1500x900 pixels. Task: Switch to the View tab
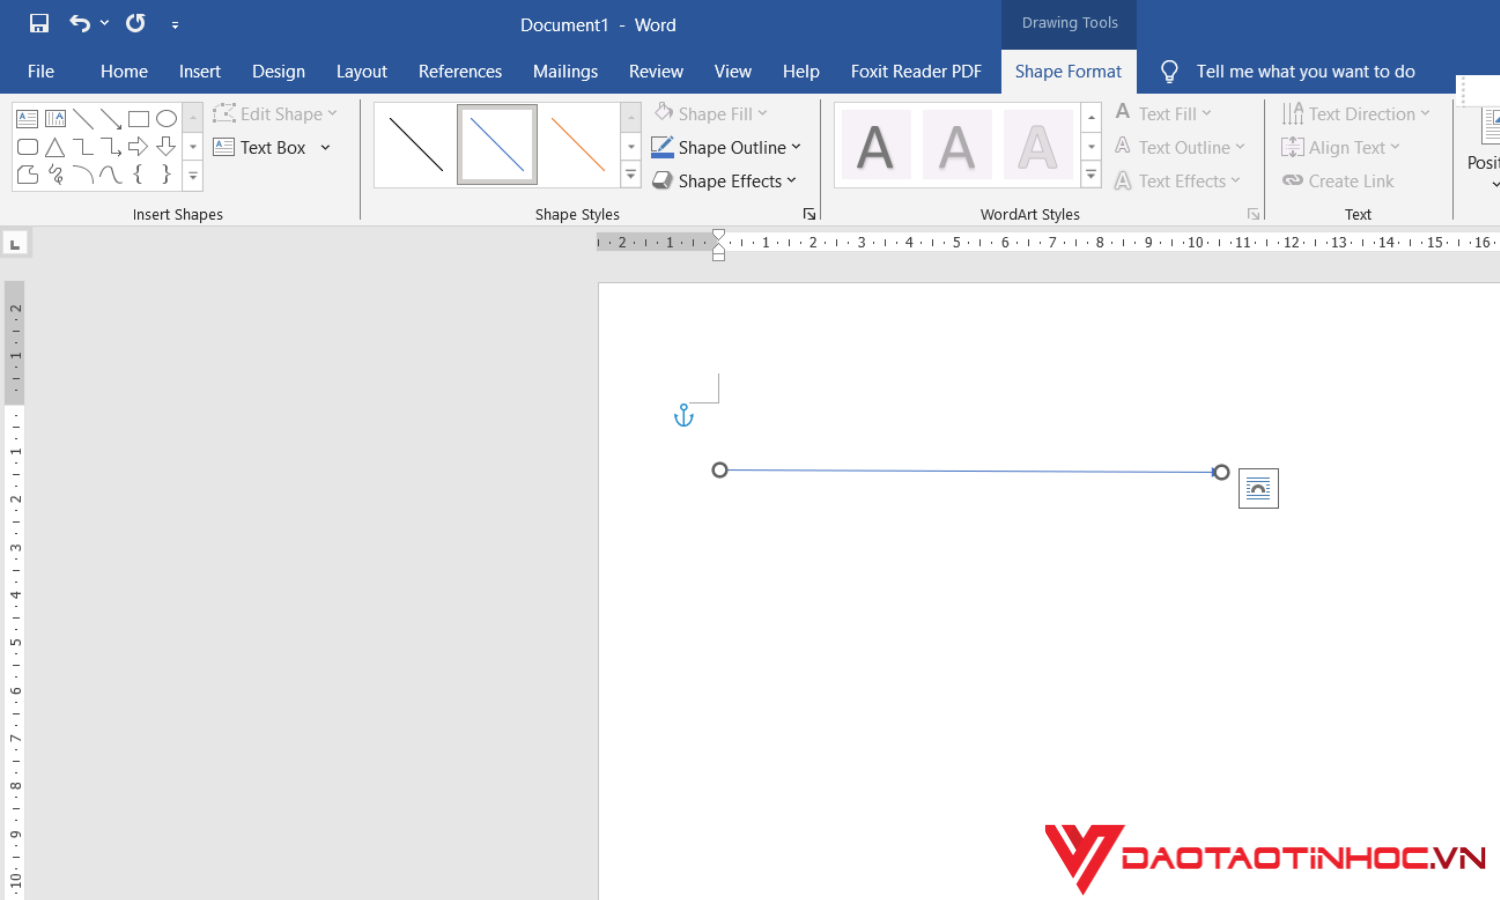733,71
